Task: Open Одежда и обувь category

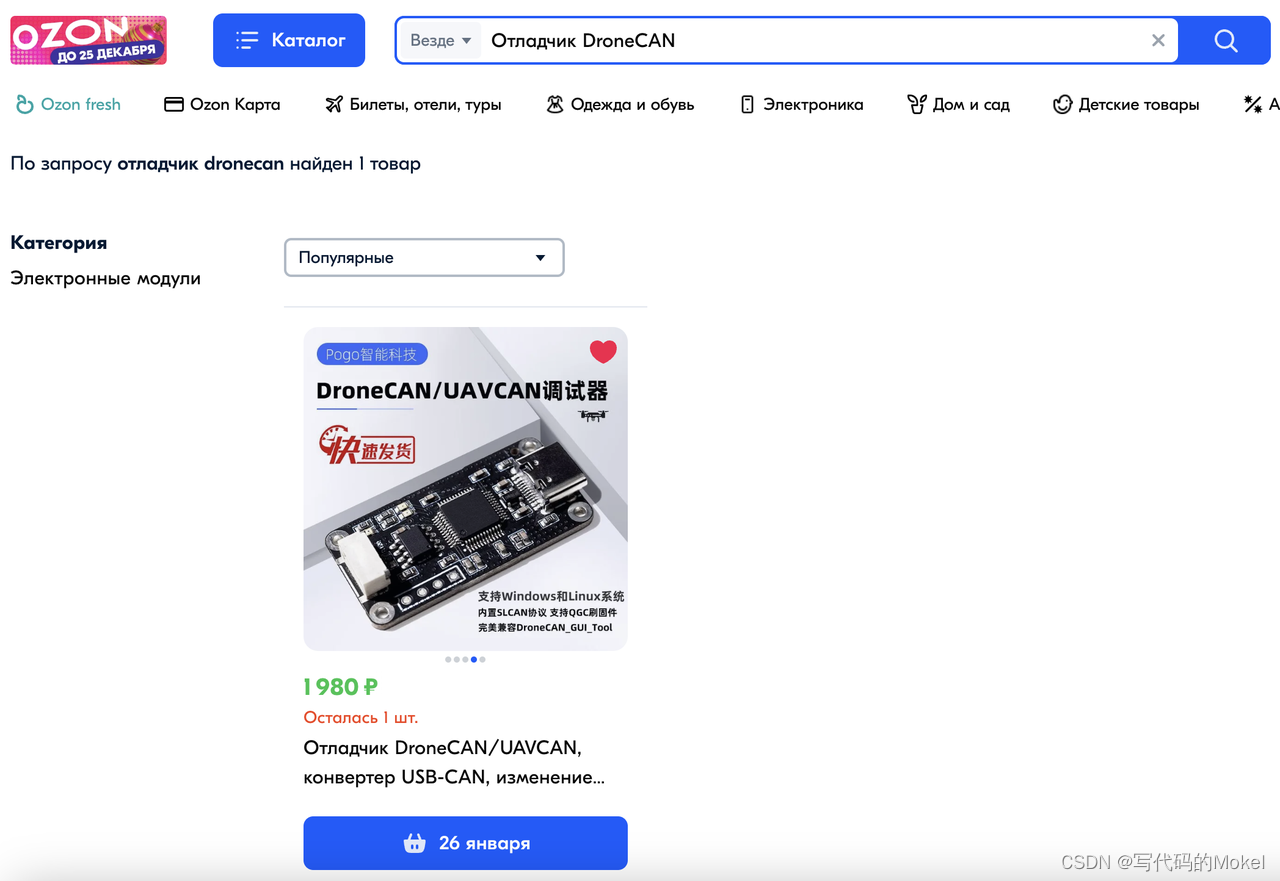Action: [620, 104]
